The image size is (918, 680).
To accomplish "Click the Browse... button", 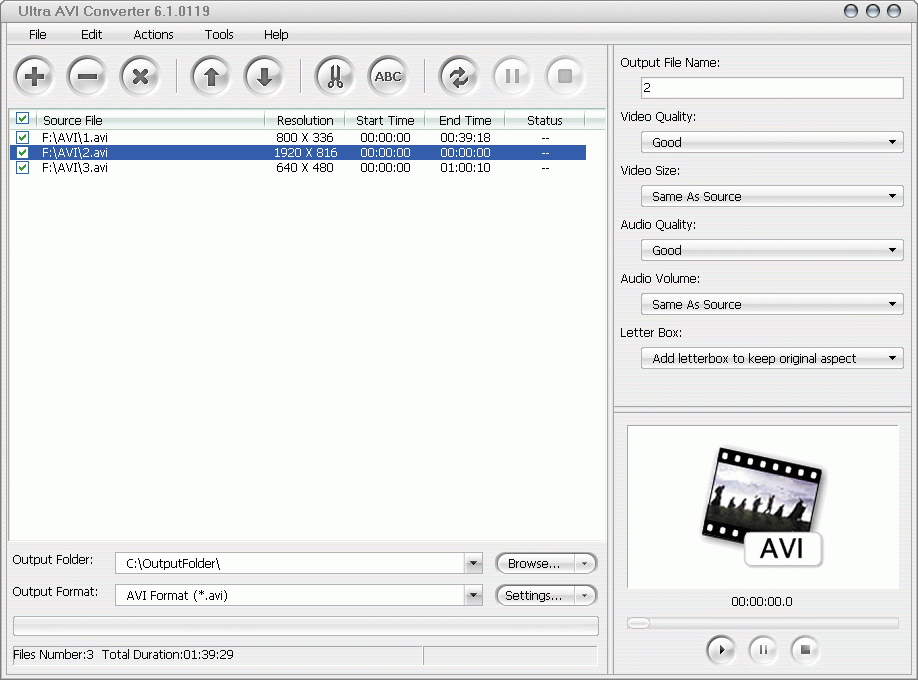I will [535, 563].
